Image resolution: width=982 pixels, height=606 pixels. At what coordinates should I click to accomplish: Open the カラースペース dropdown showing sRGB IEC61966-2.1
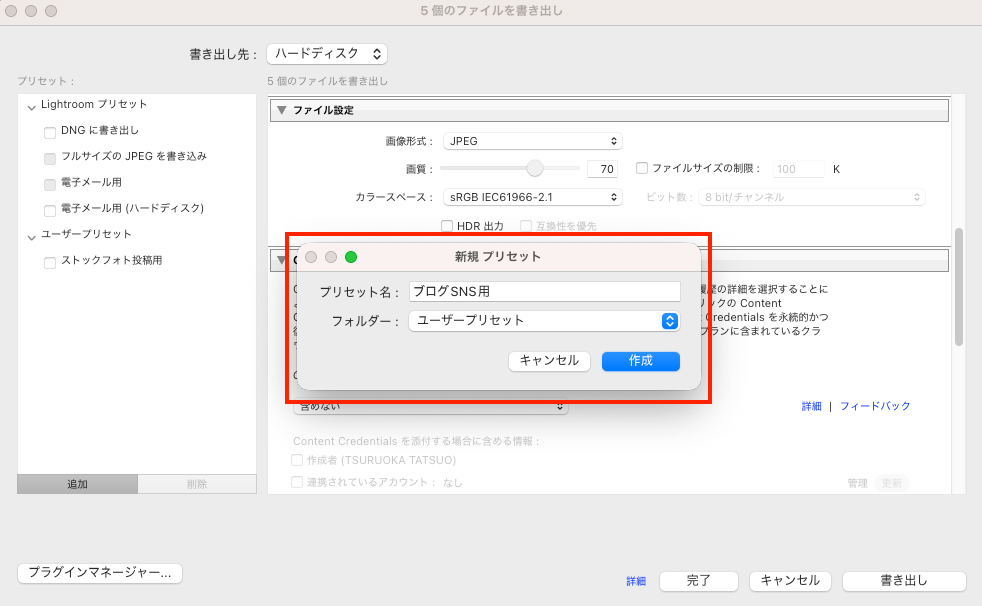point(531,196)
